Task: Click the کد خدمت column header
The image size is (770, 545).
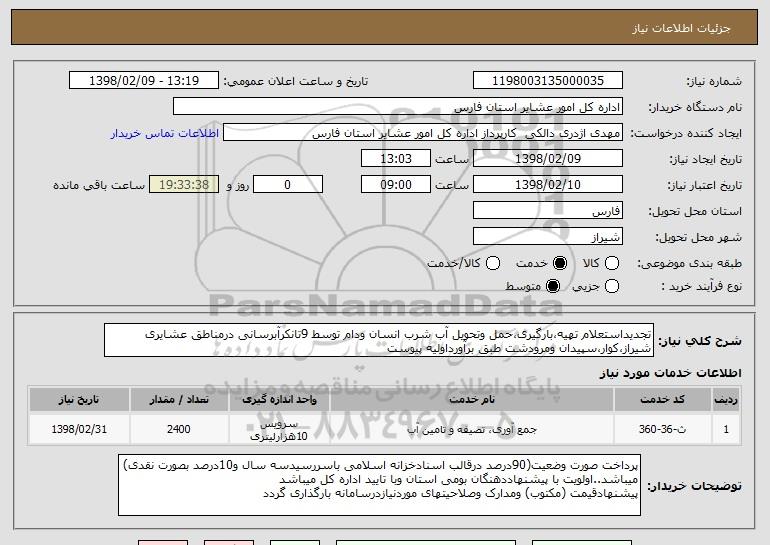Action: coord(662,400)
